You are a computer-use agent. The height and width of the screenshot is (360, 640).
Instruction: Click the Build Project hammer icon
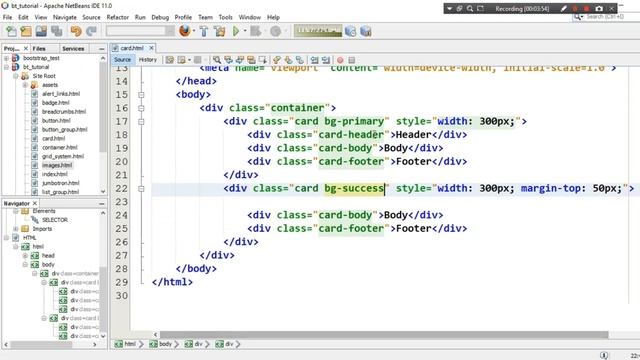204,31
